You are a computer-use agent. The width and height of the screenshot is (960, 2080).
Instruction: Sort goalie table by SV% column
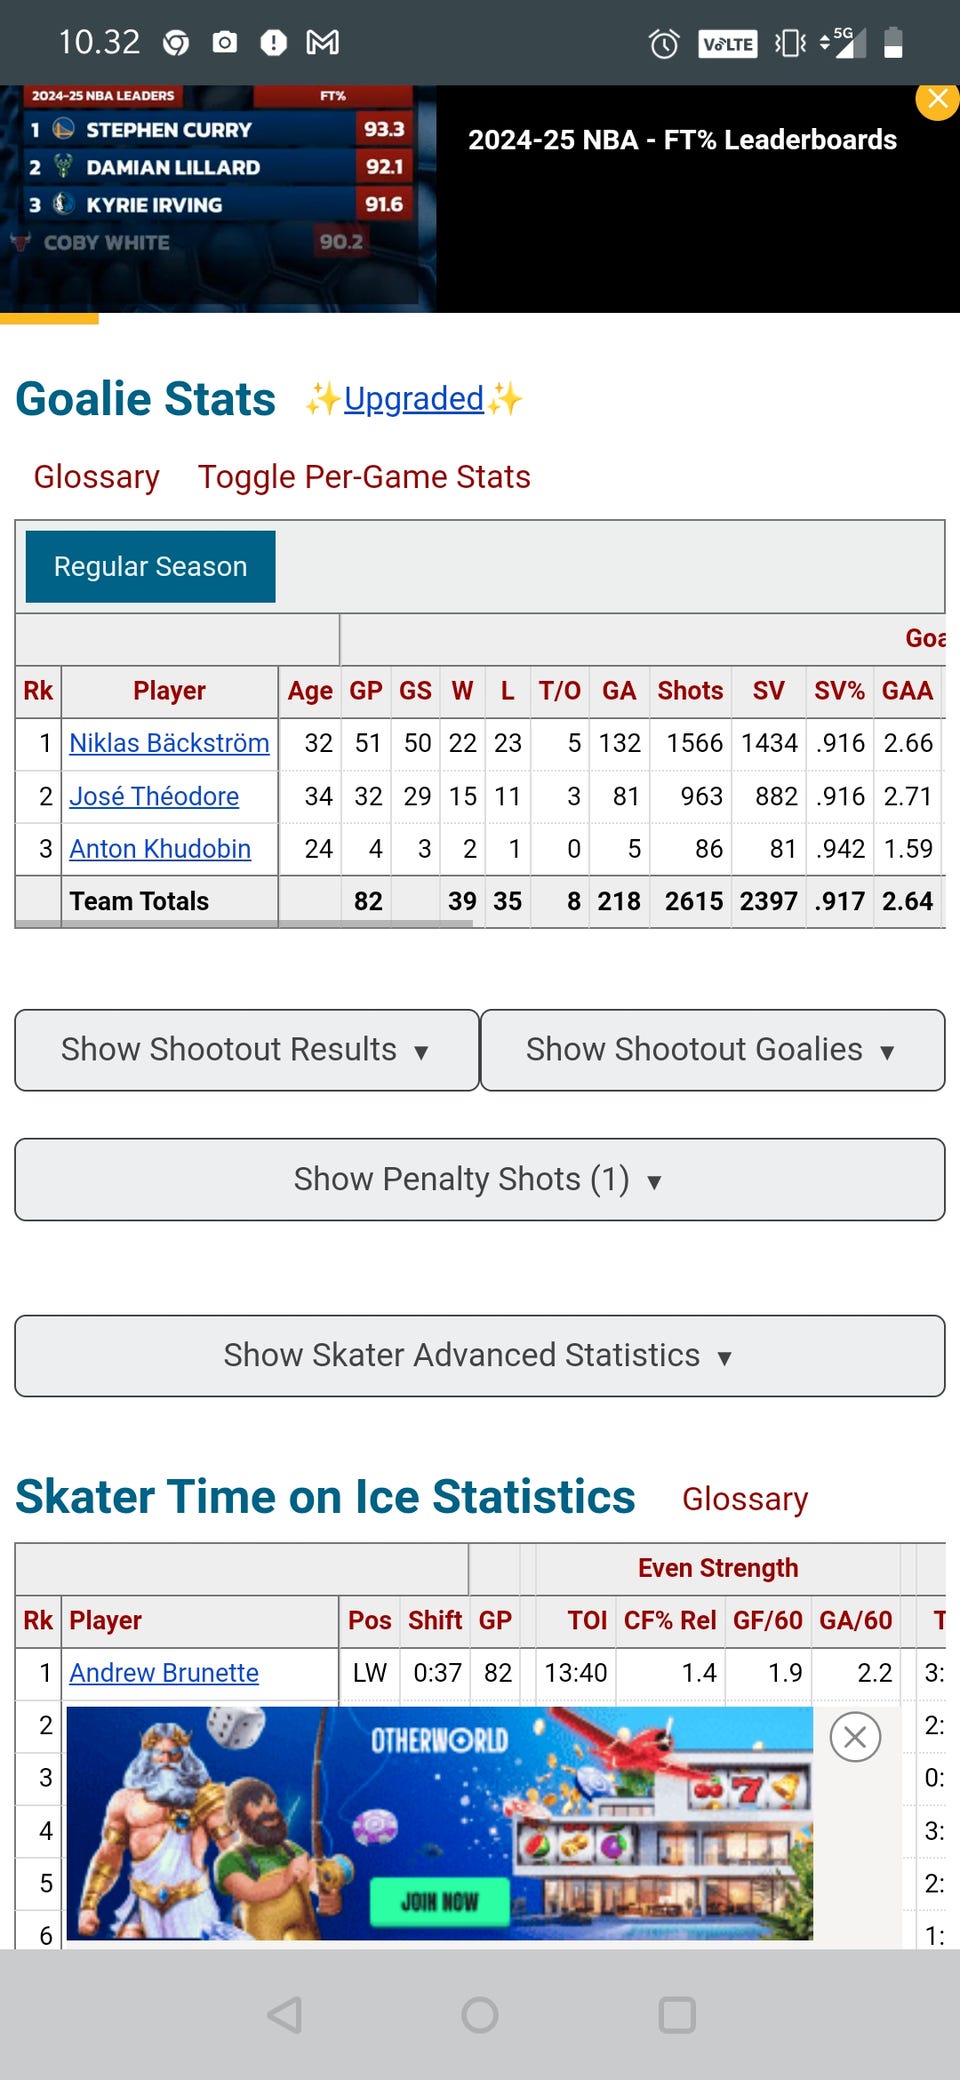(838, 691)
